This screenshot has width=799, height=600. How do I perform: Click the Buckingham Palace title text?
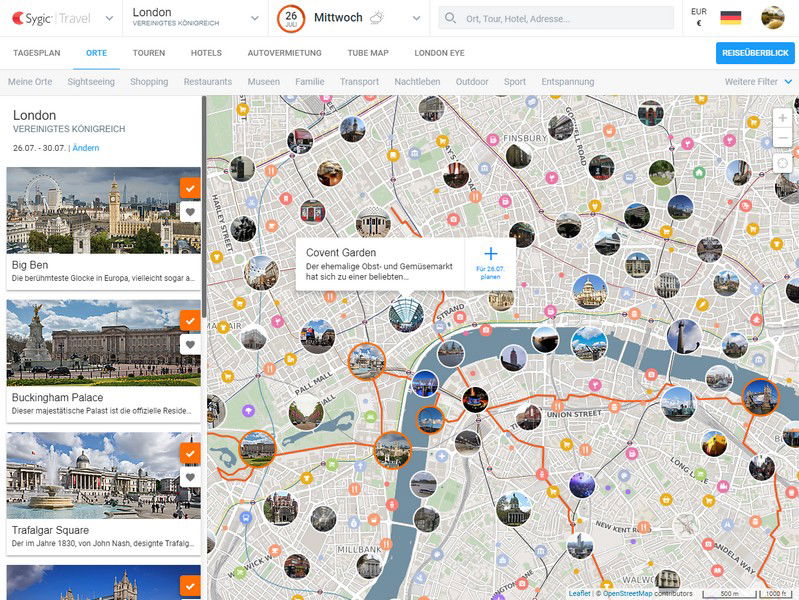pyautogui.click(x=57, y=398)
